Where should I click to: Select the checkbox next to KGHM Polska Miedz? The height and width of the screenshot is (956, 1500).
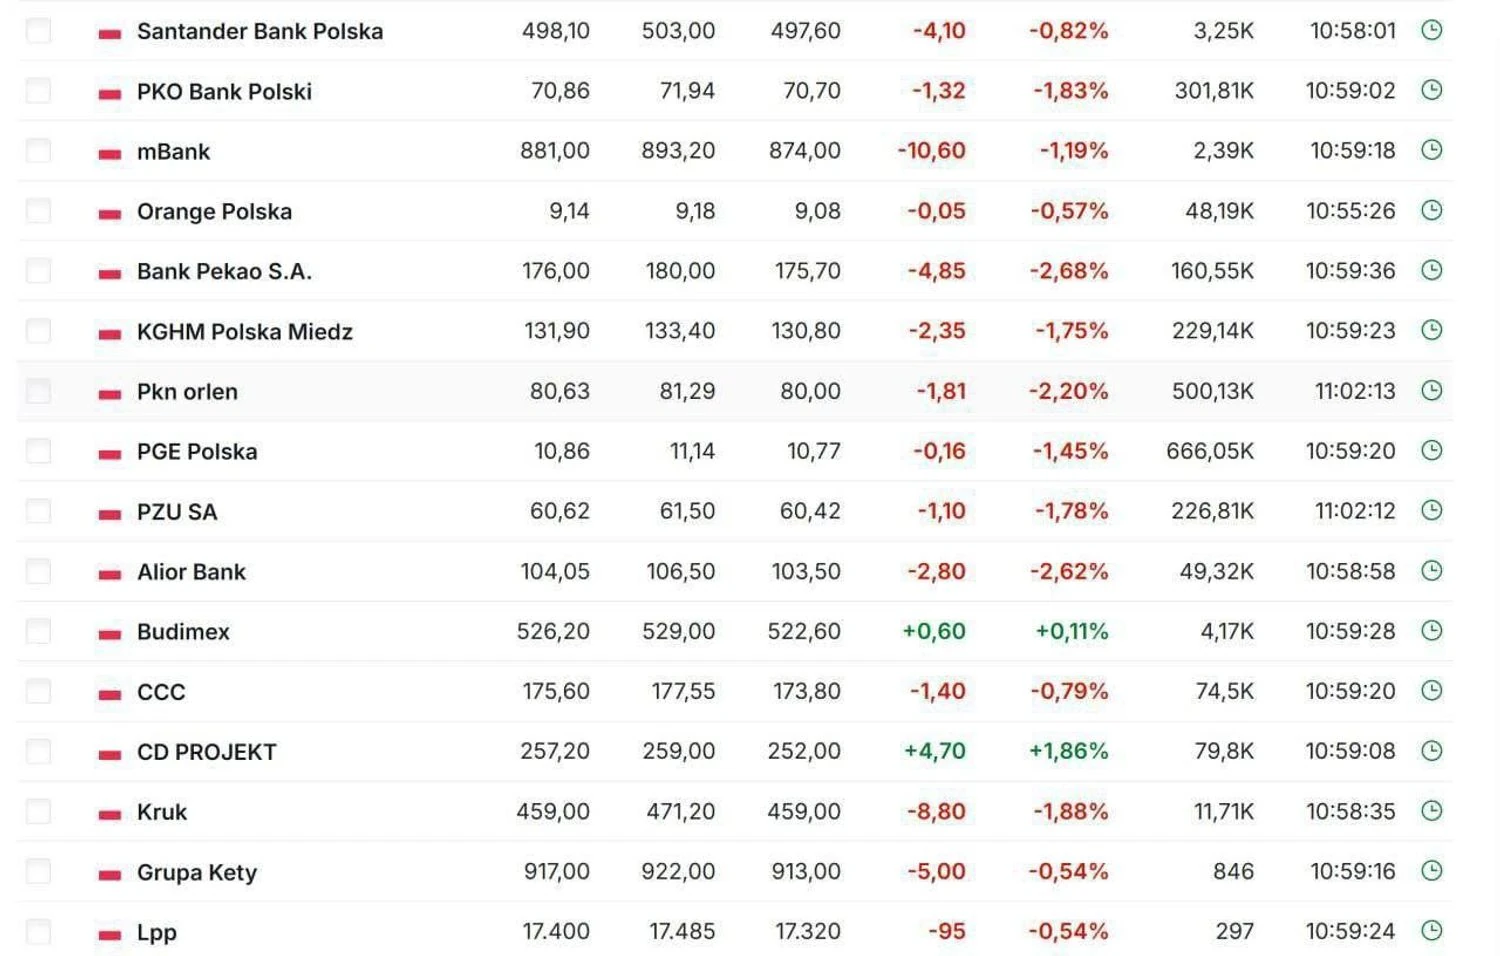(x=39, y=331)
